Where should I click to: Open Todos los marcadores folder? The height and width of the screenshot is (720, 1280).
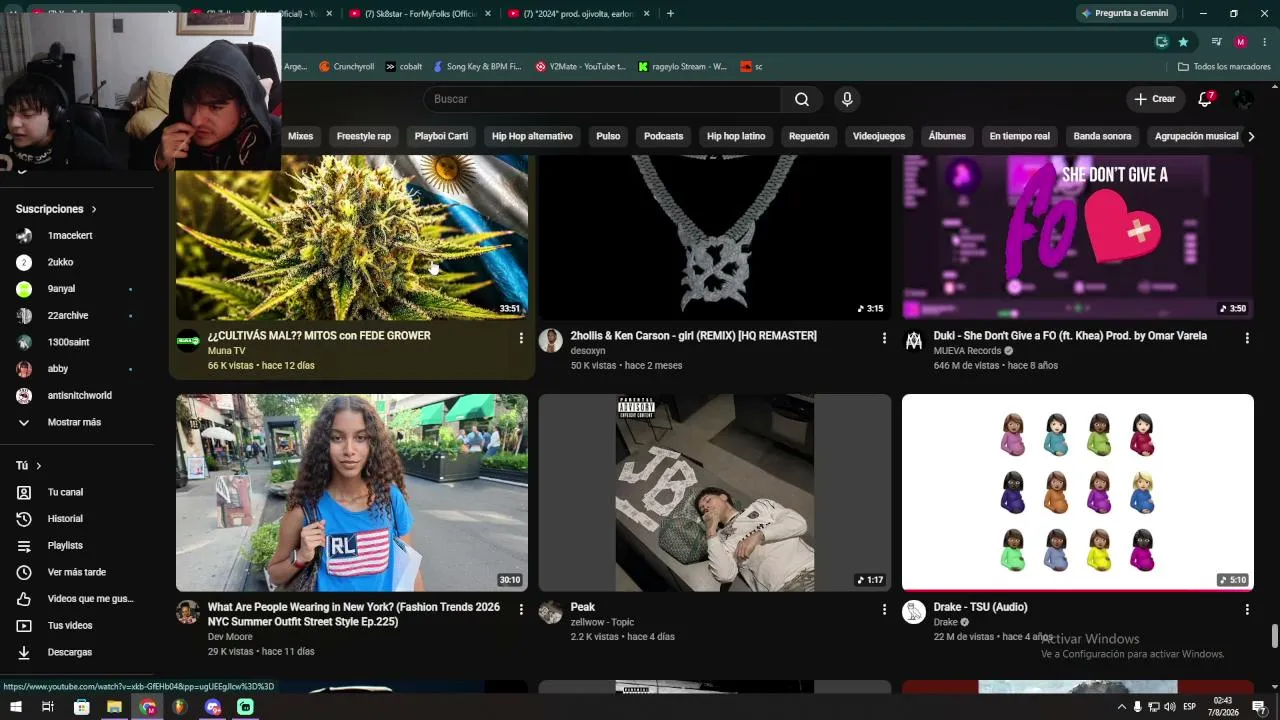click(x=1224, y=67)
